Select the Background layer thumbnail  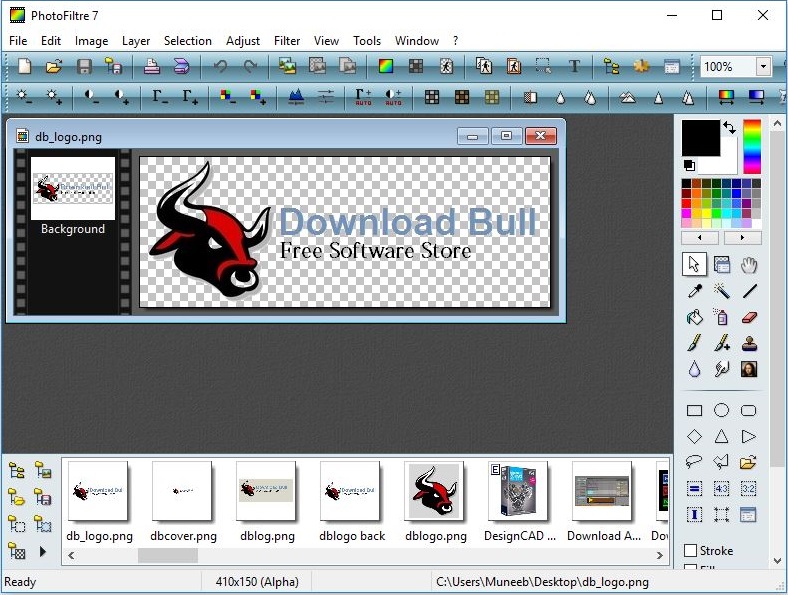tap(73, 188)
